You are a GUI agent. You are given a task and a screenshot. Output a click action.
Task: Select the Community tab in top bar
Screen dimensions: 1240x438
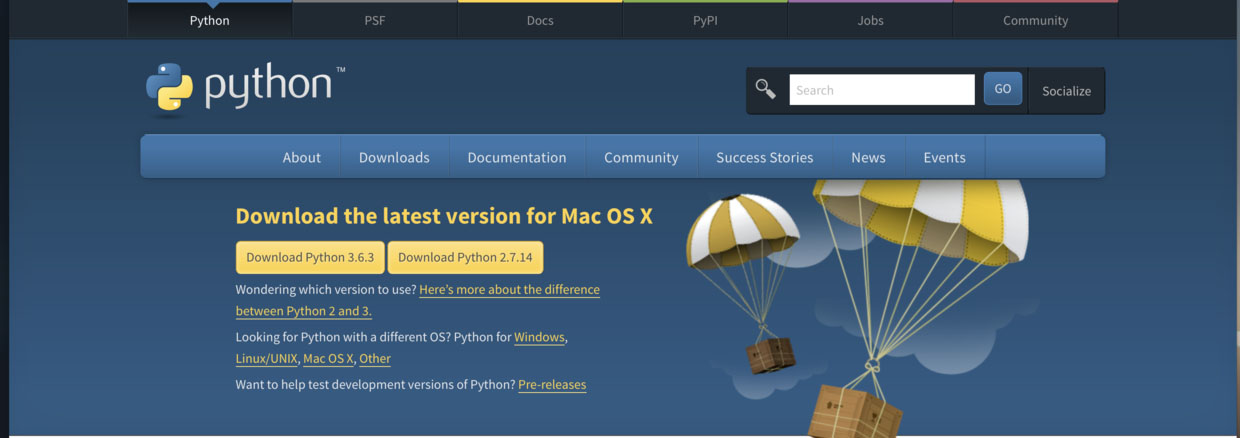tap(1035, 20)
